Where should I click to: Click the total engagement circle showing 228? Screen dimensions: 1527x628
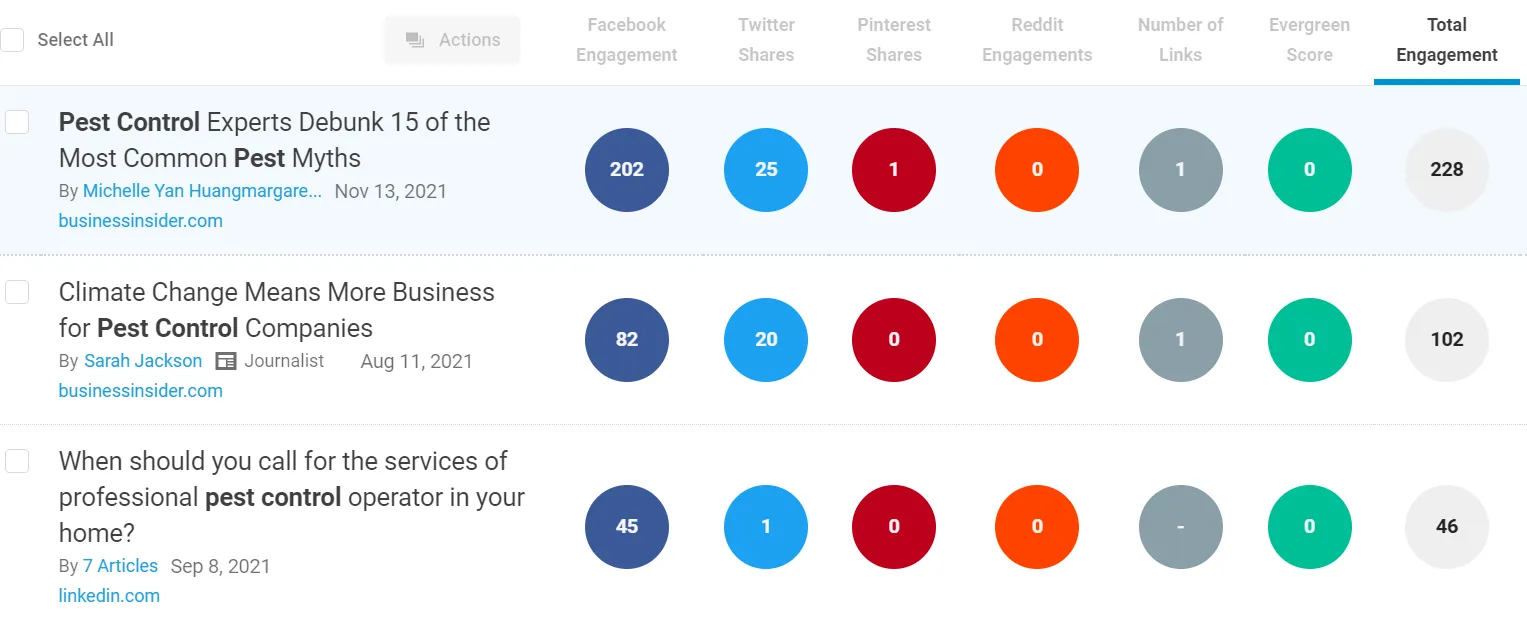pos(1447,170)
